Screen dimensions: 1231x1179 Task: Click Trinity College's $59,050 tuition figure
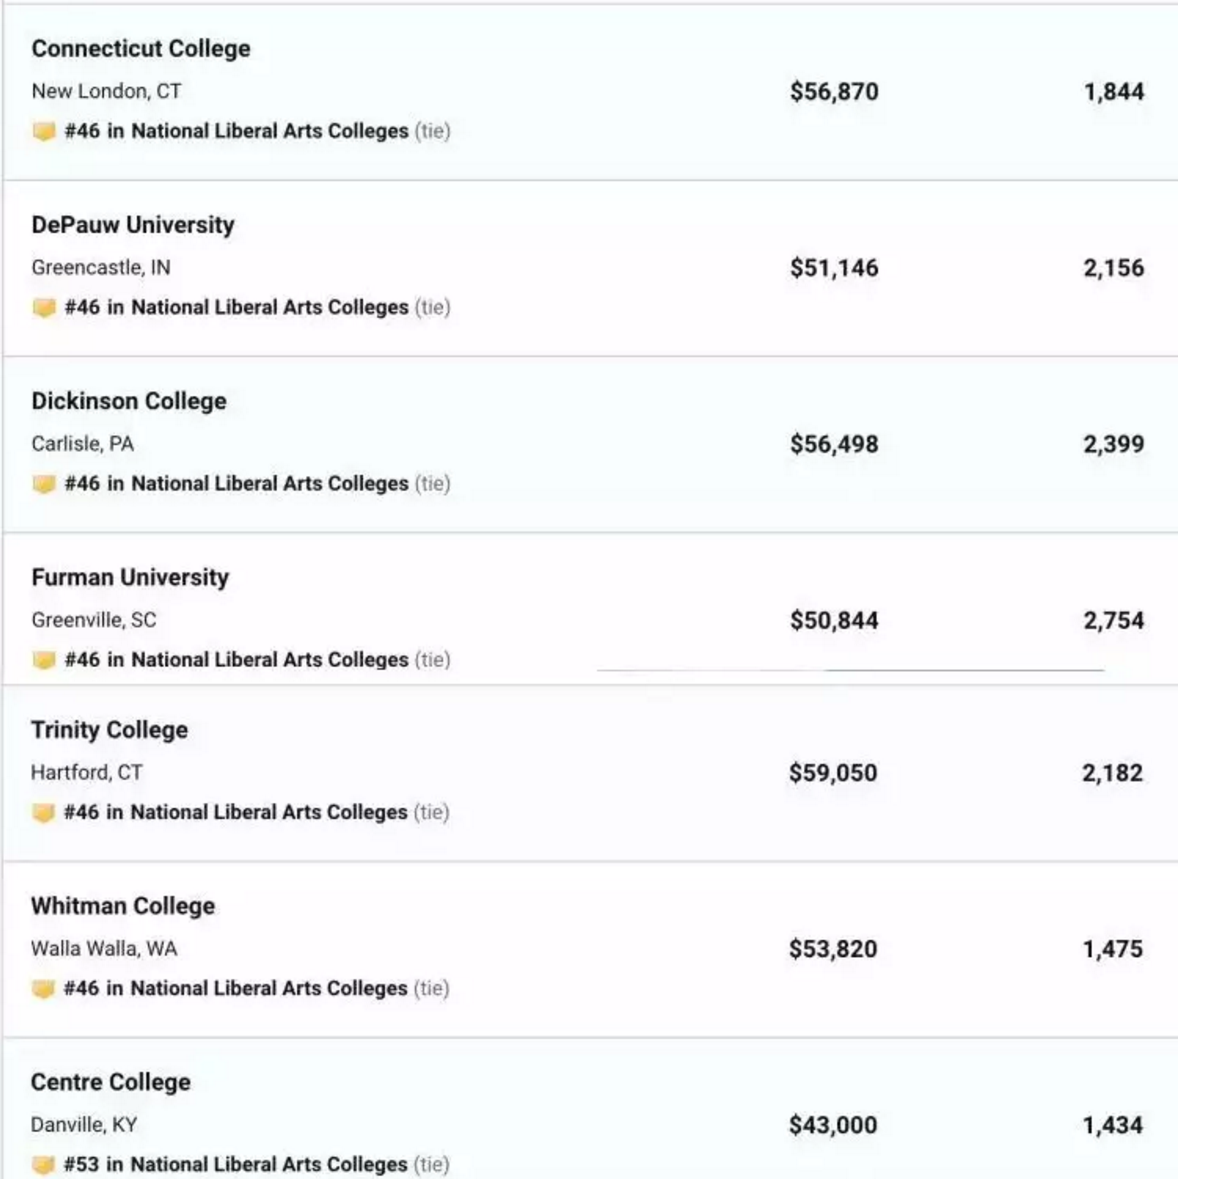[833, 773]
